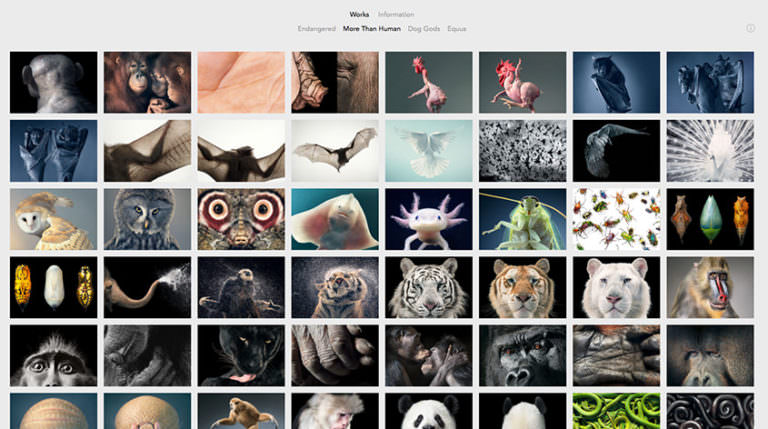Open the green fern fiddleheads photo
This screenshot has height=429, width=768.
pos(616,411)
